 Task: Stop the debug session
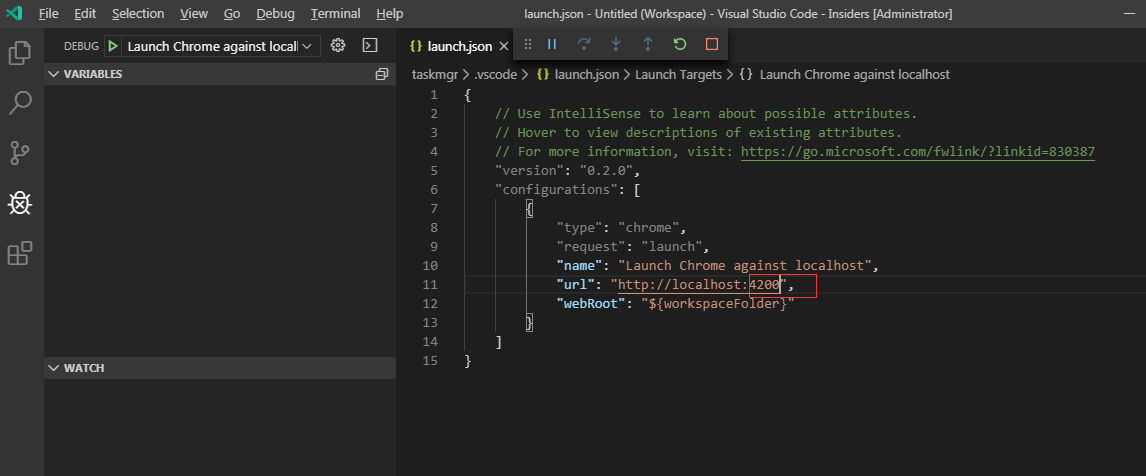click(712, 45)
